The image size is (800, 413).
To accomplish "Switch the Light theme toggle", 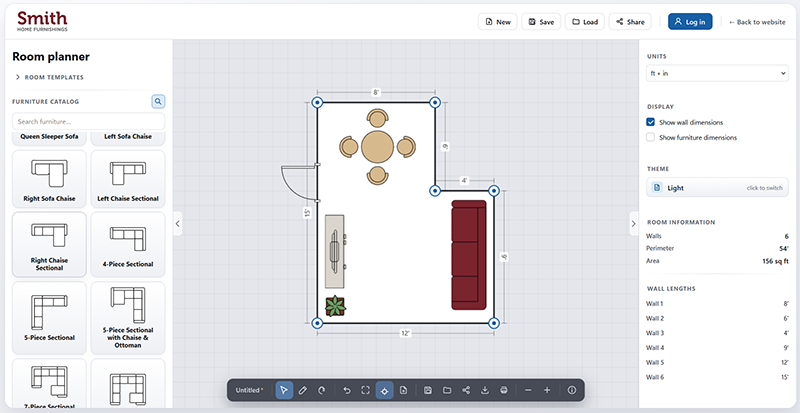I will tap(717, 187).
